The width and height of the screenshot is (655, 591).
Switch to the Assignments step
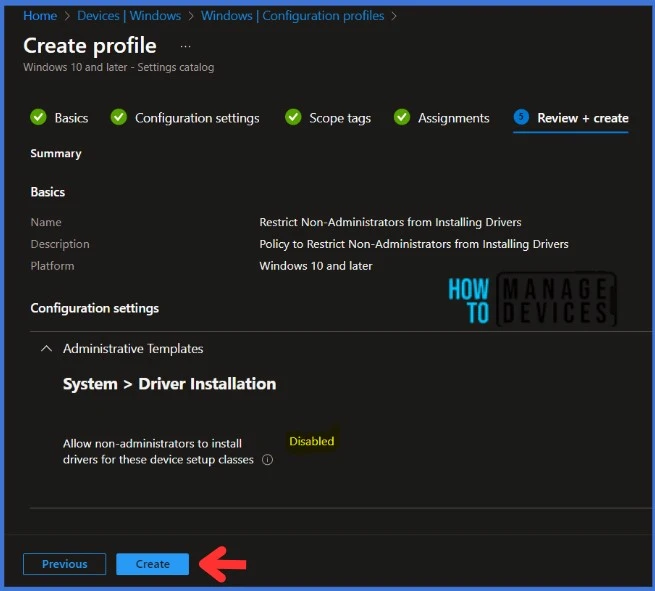(454, 118)
